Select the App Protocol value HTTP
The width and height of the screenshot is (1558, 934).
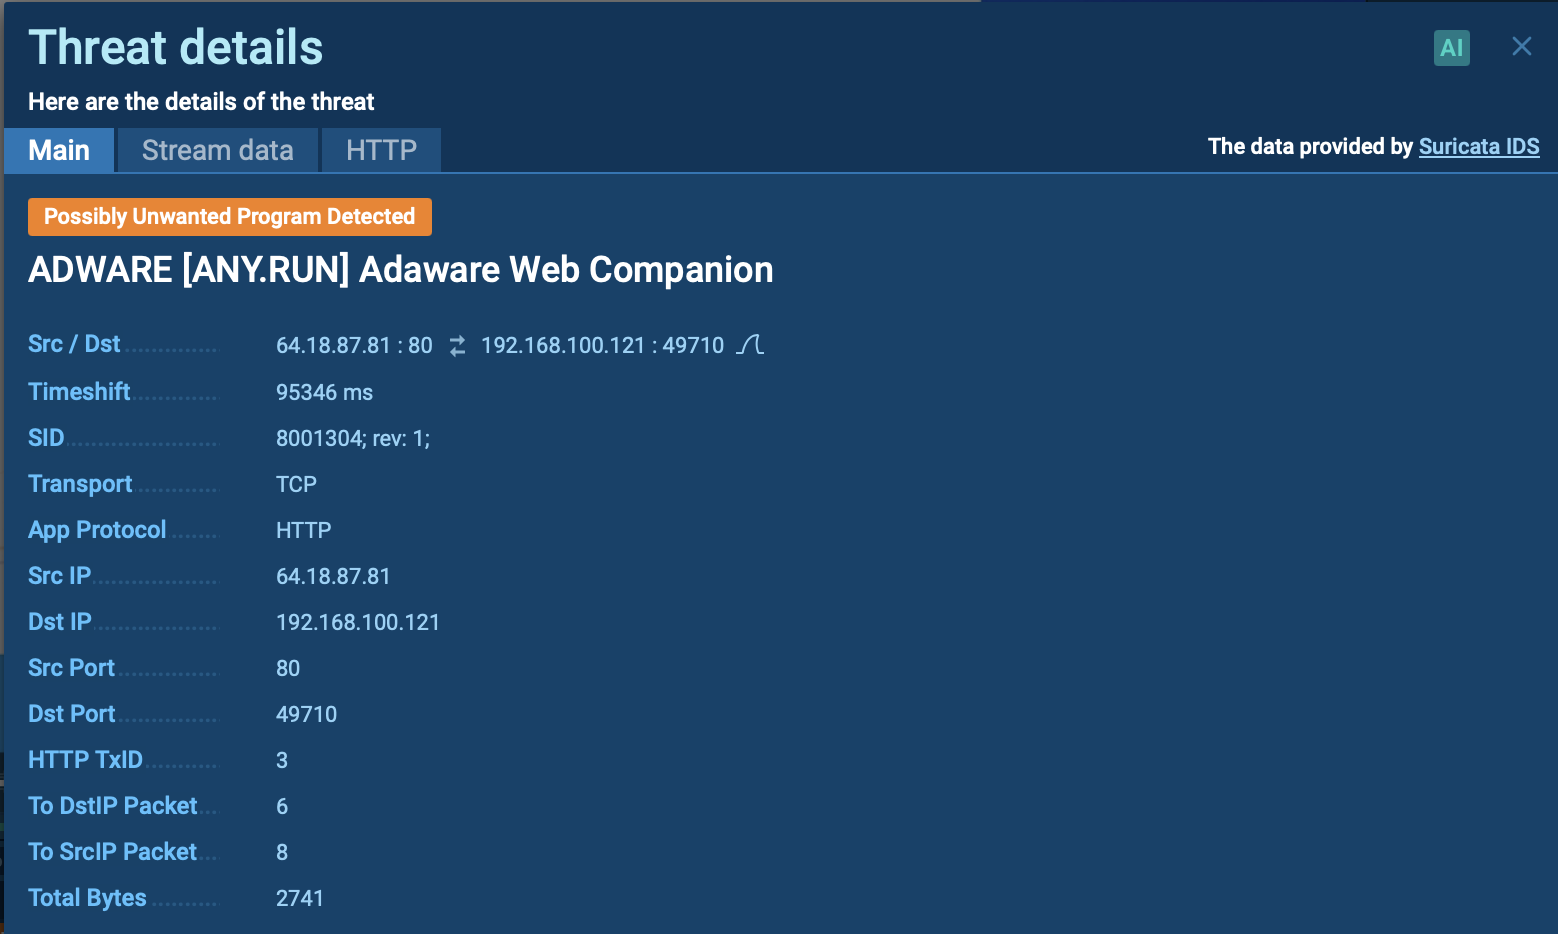tap(303, 530)
